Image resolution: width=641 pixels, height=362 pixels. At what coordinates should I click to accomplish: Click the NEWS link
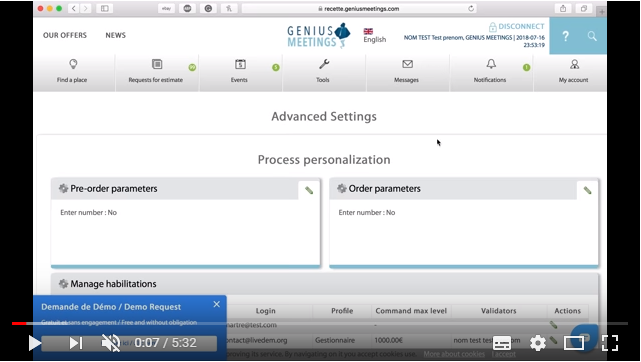point(116,36)
